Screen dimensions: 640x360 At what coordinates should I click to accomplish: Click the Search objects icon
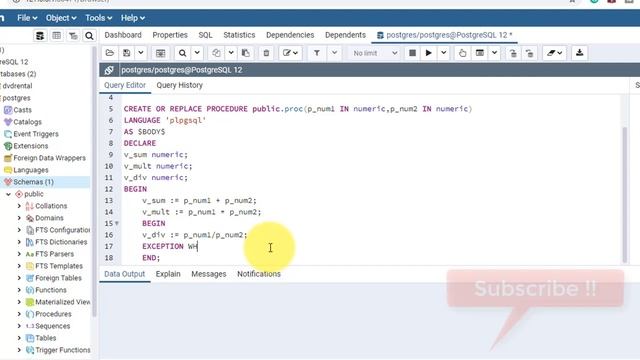tap(89, 36)
